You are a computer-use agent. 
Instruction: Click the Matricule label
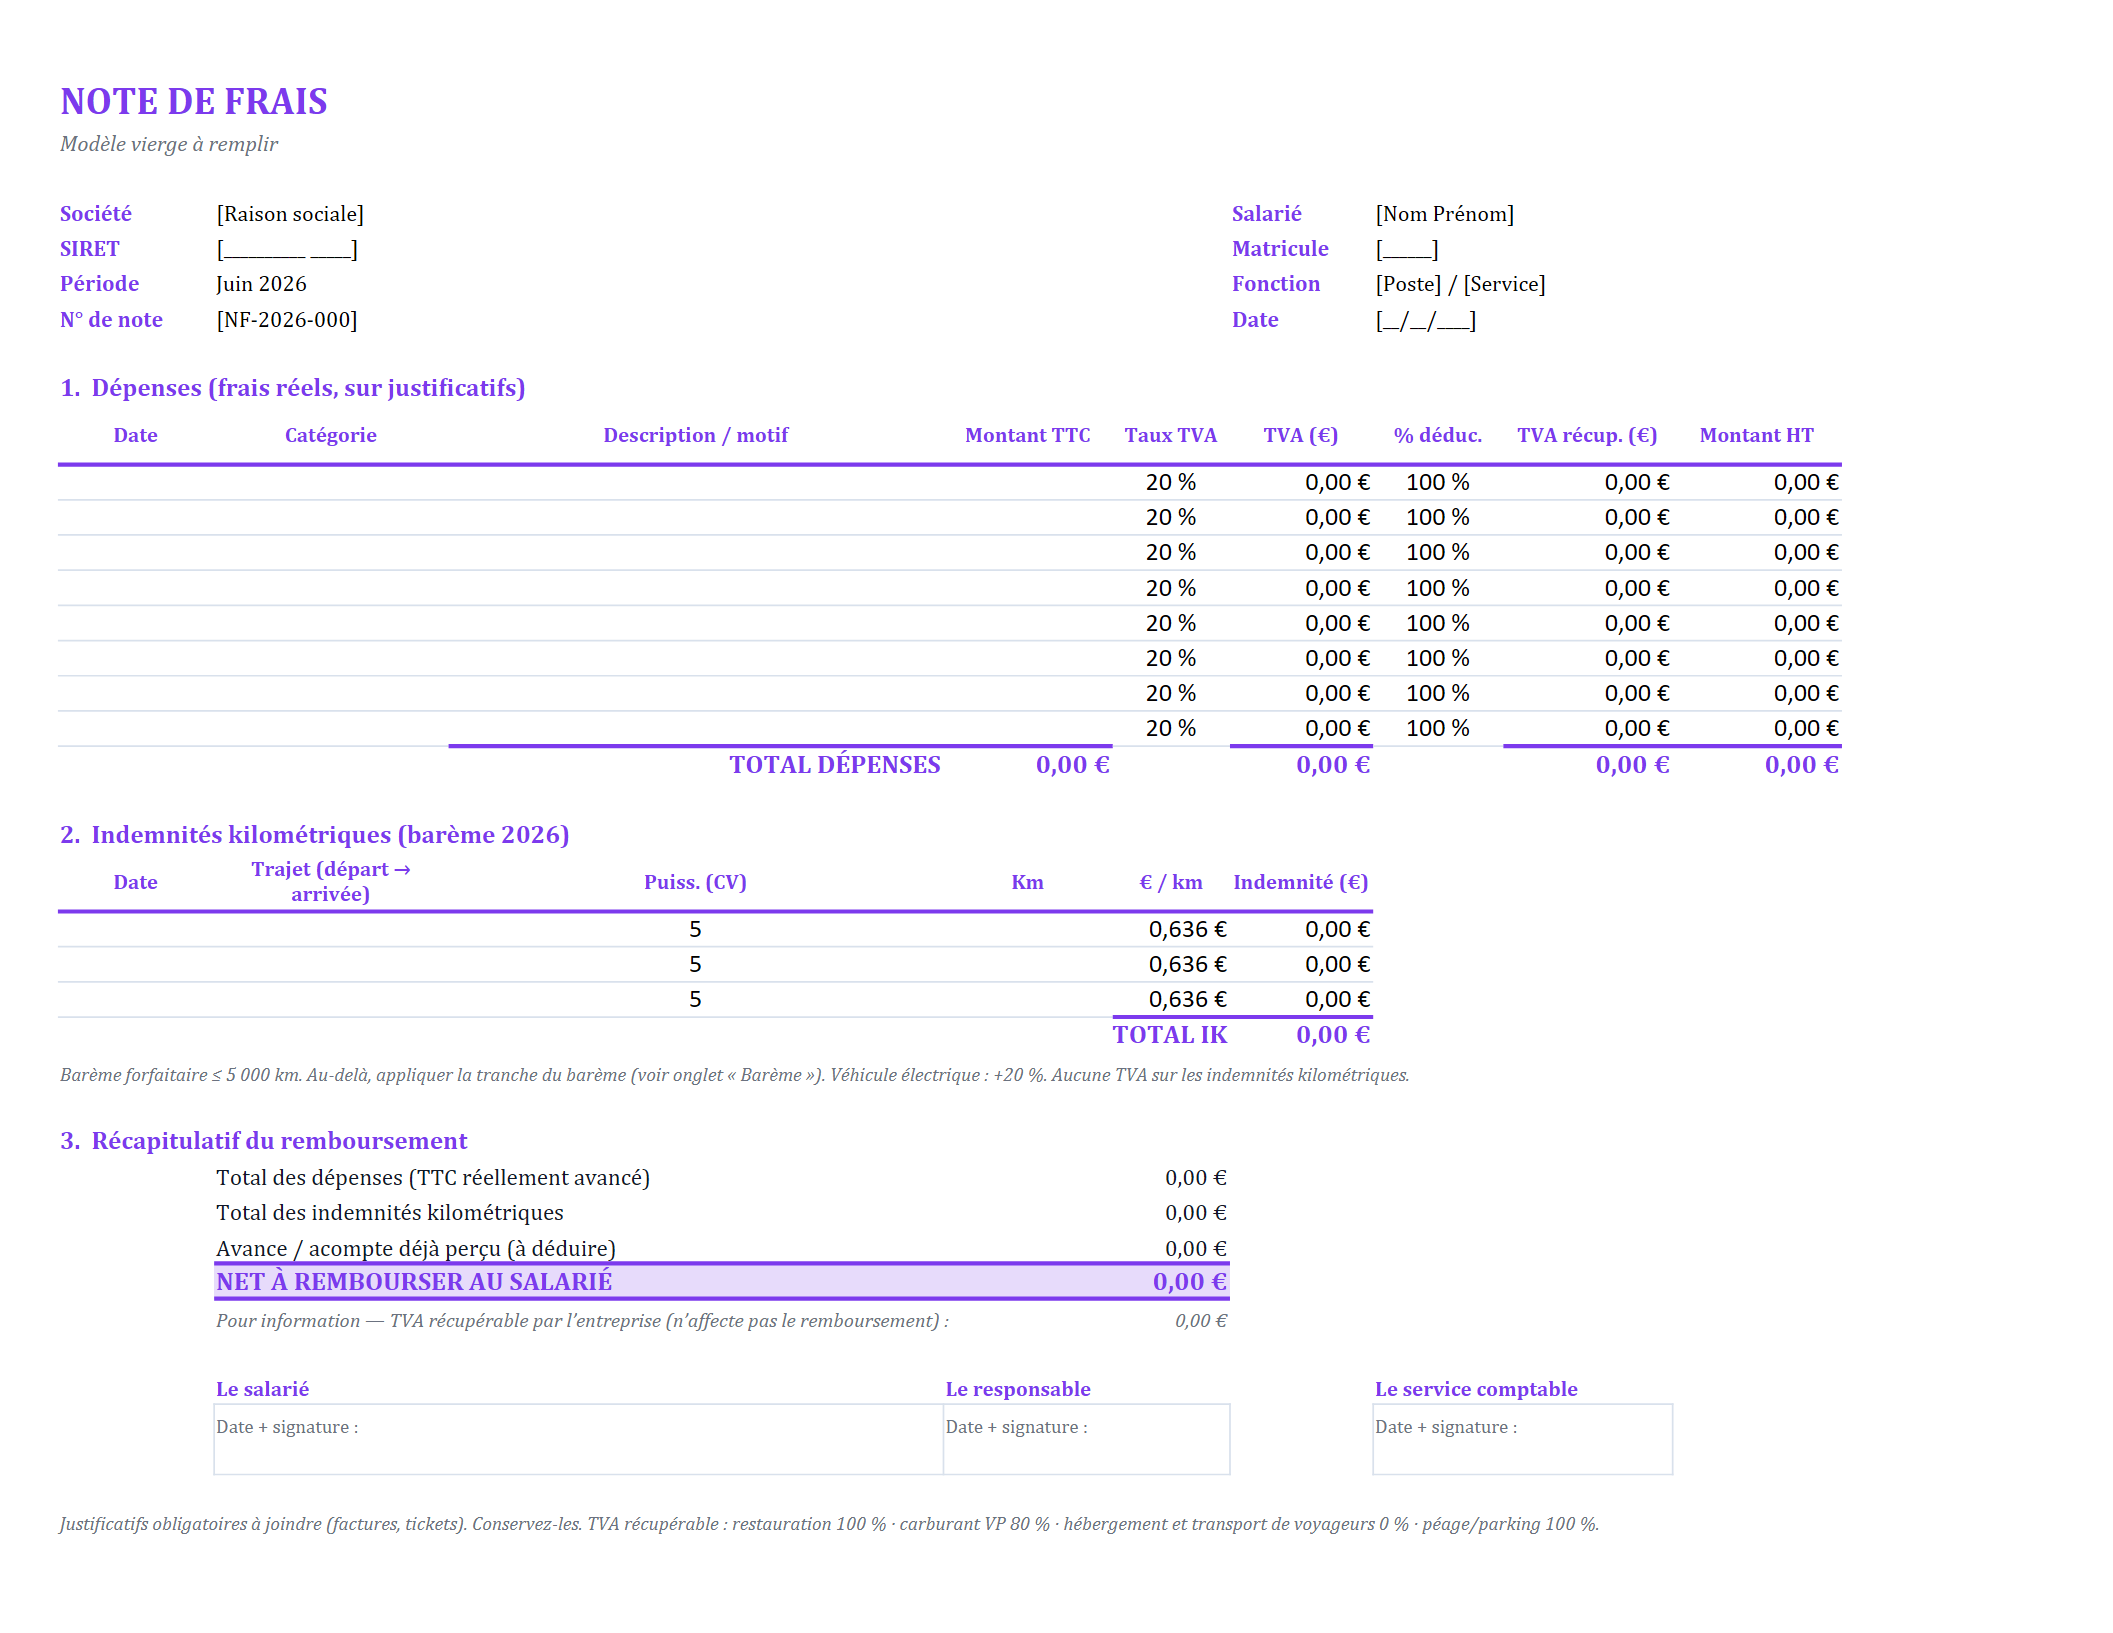click(1280, 249)
